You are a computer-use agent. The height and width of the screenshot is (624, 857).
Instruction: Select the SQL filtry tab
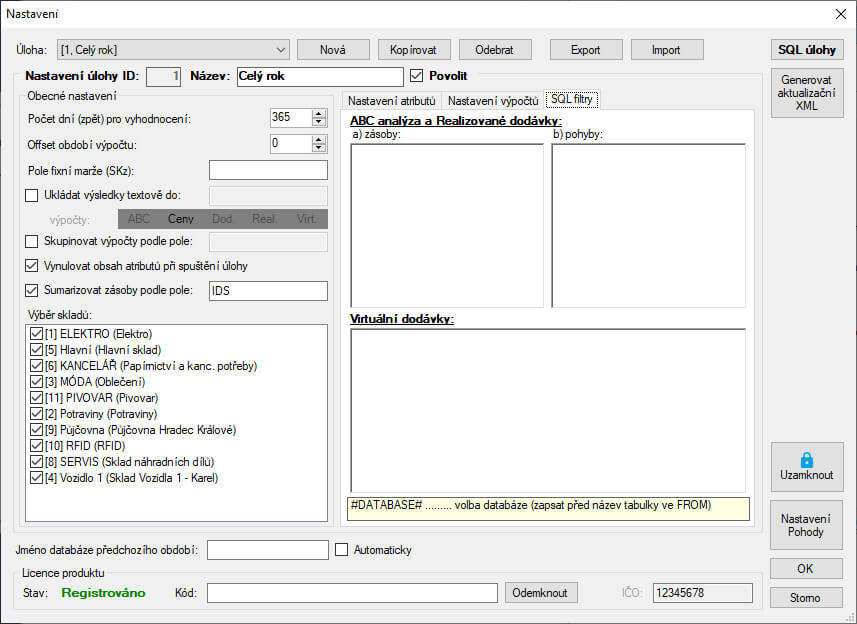tap(571, 100)
